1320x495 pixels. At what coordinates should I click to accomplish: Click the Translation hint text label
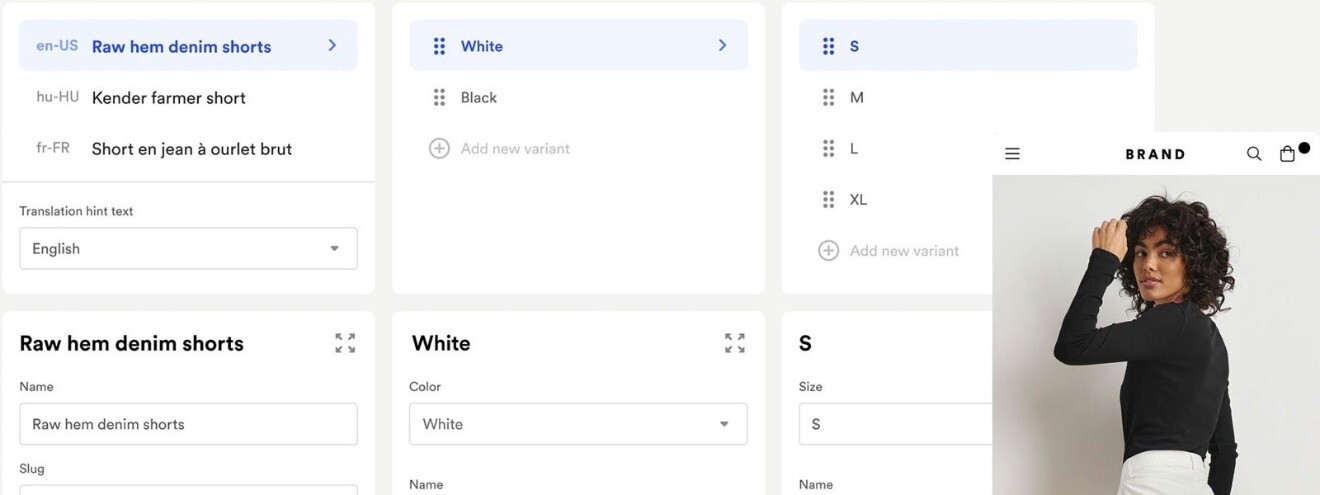click(76, 211)
